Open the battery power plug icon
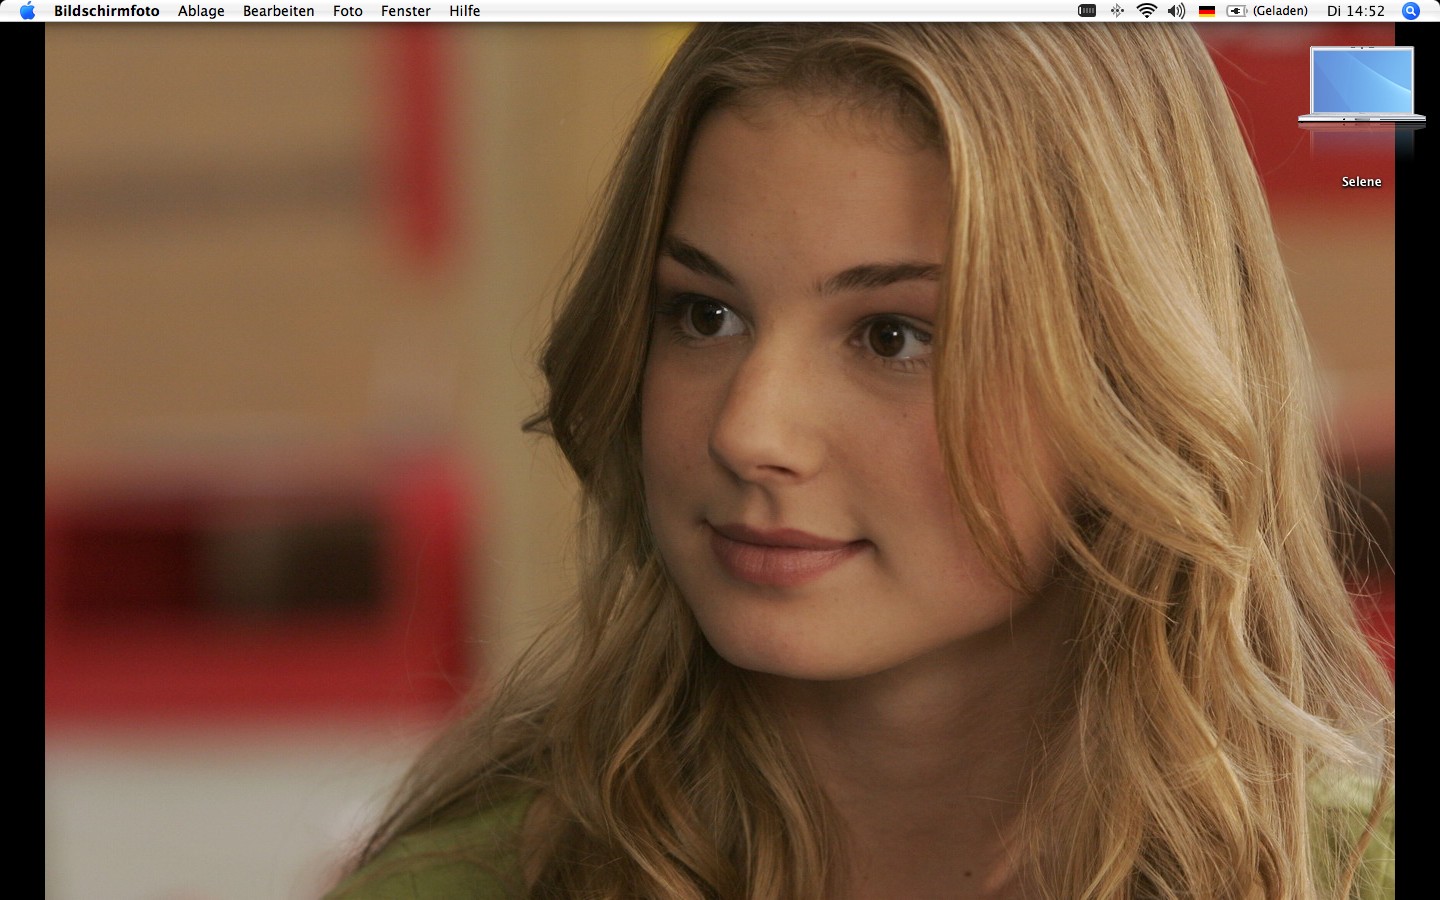Viewport: 1440px width, 900px height. point(1237,11)
